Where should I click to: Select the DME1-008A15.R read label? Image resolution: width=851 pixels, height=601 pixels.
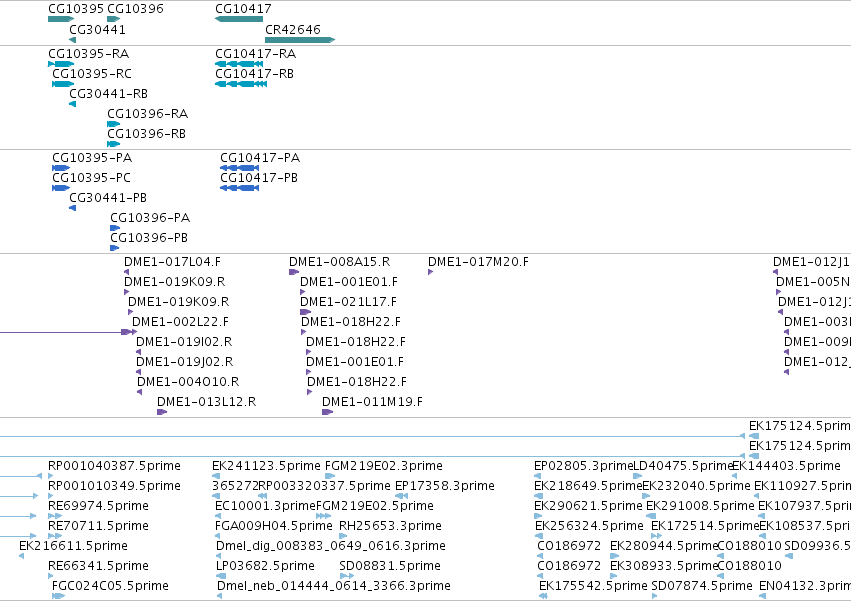point(340,262)
